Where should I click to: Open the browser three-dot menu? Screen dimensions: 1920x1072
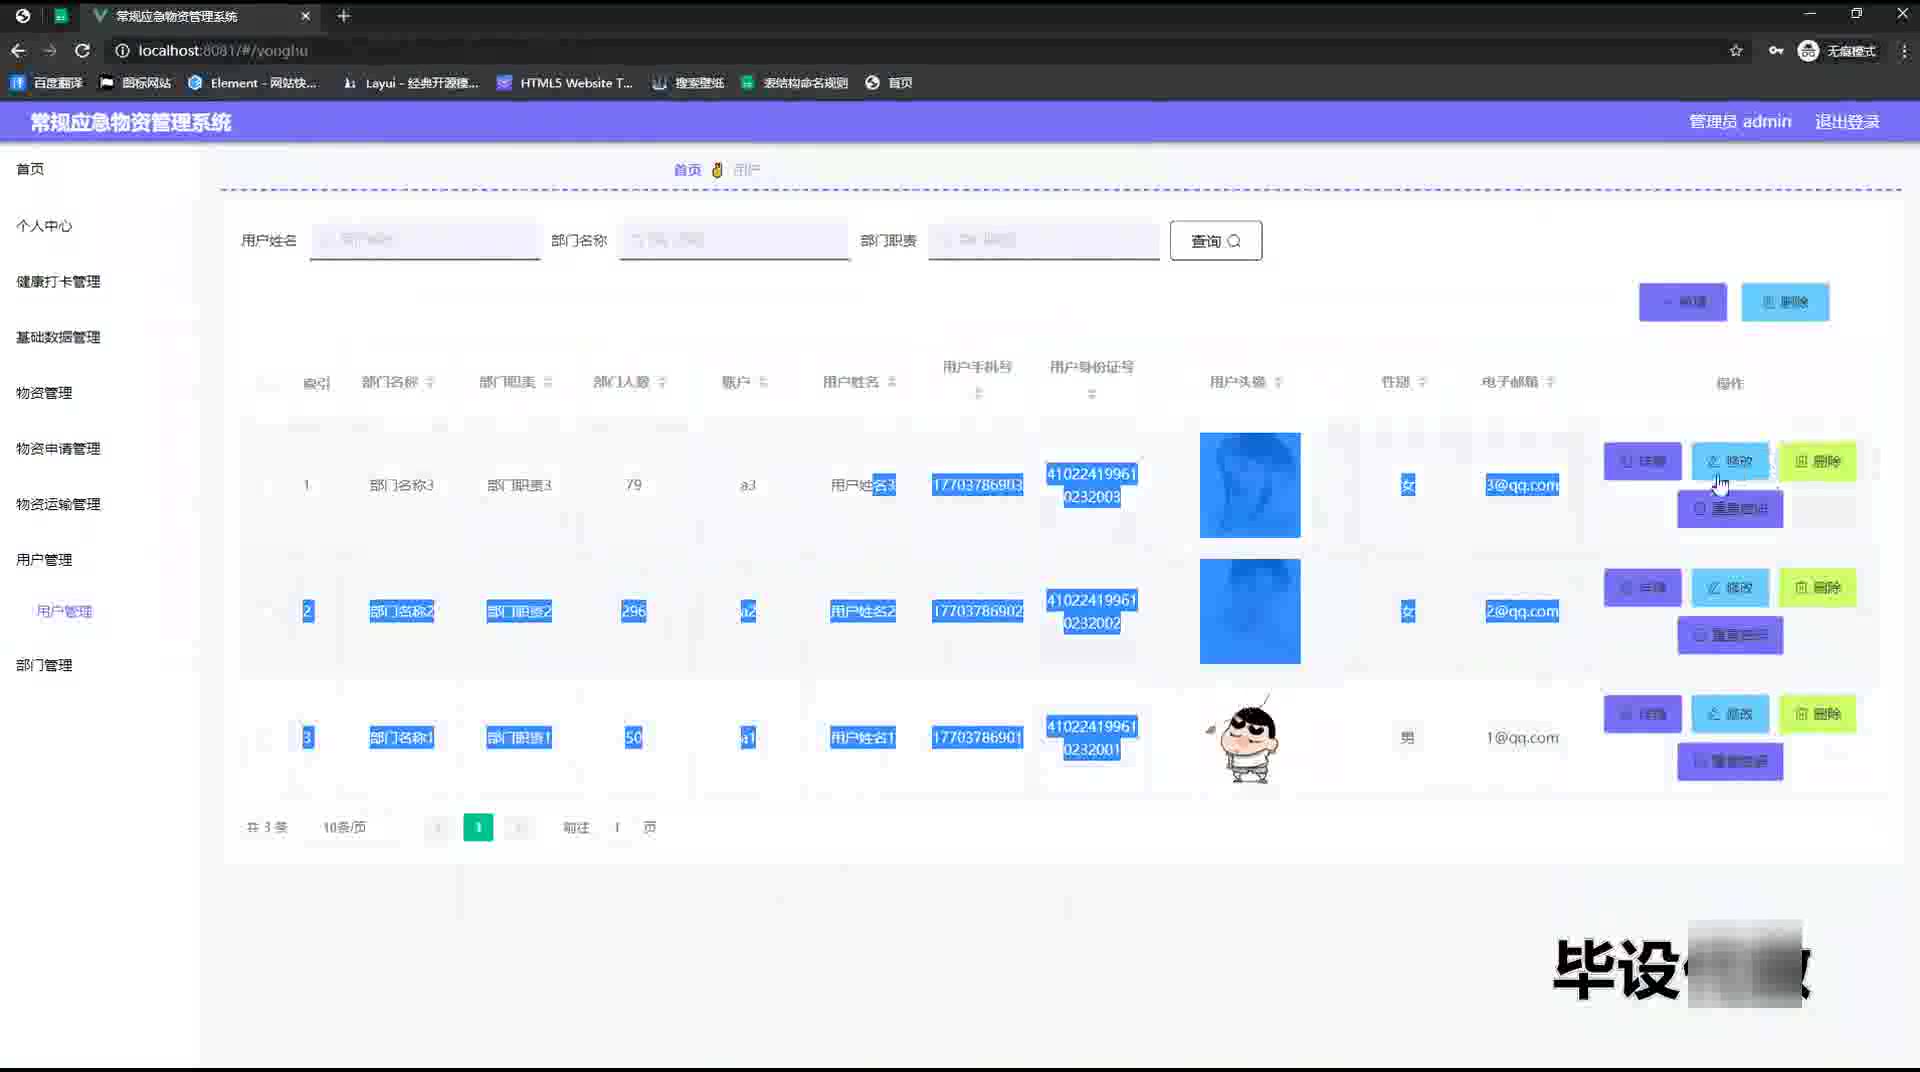point(1904,50)
